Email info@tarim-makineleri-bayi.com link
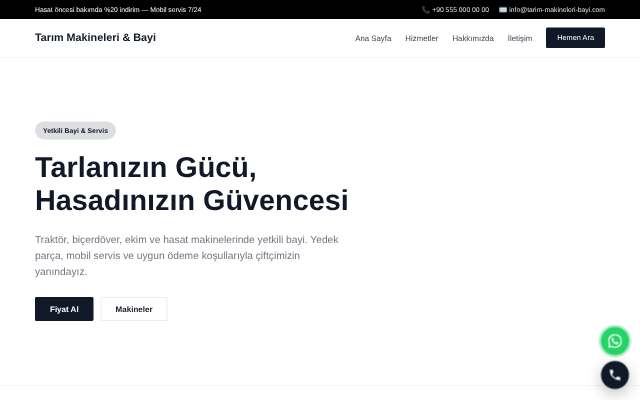640x400 pixels. 557,10
